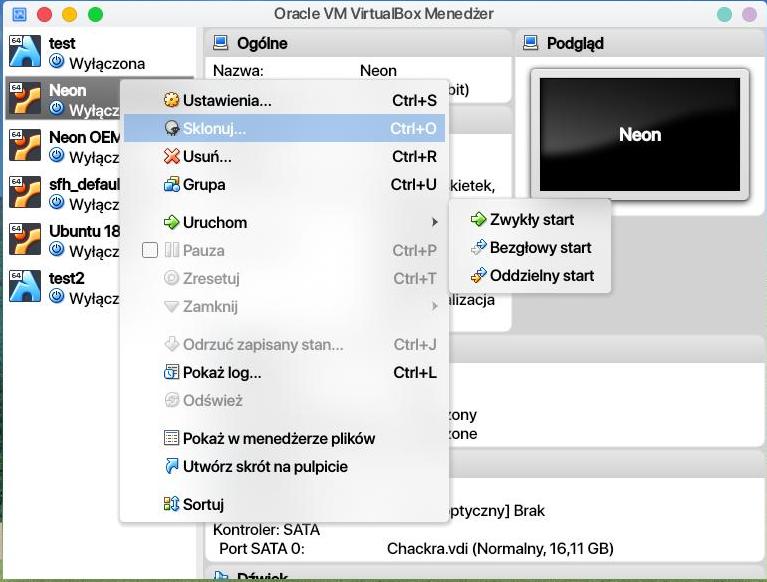Click Podgląd section header
This screenshot has height=582, width=767.
click(x=641, y=43)
